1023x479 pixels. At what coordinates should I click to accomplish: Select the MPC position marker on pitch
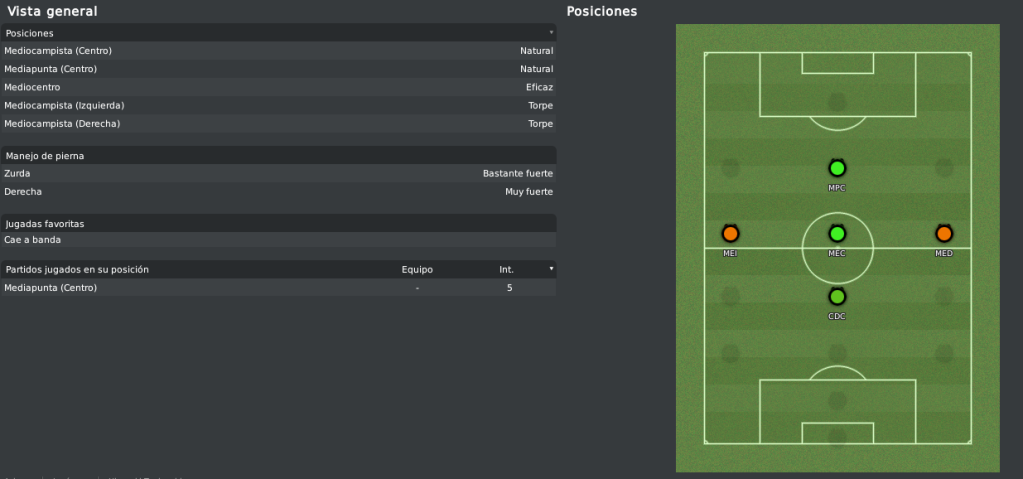click(837, 168)
